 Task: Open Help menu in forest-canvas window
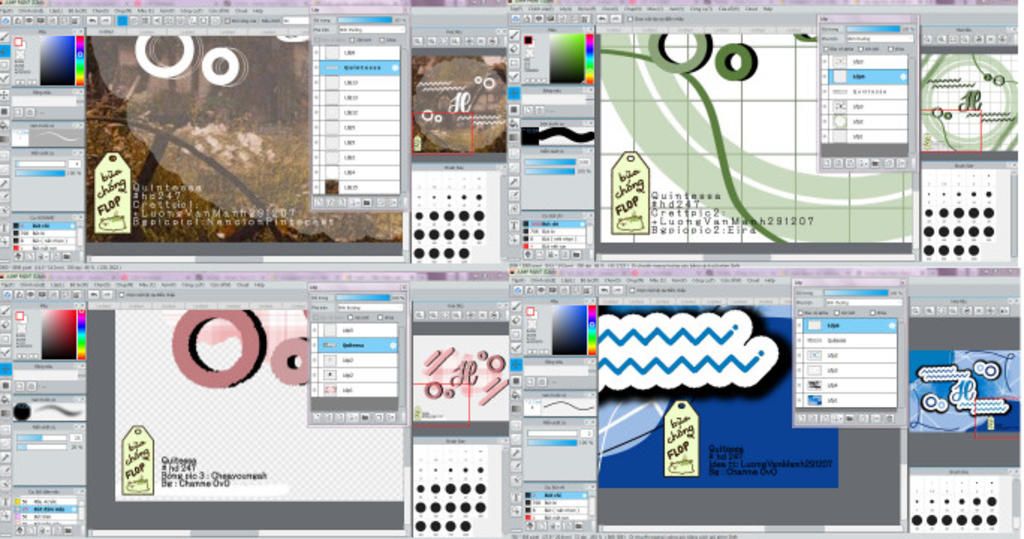[x=258, y=11]
